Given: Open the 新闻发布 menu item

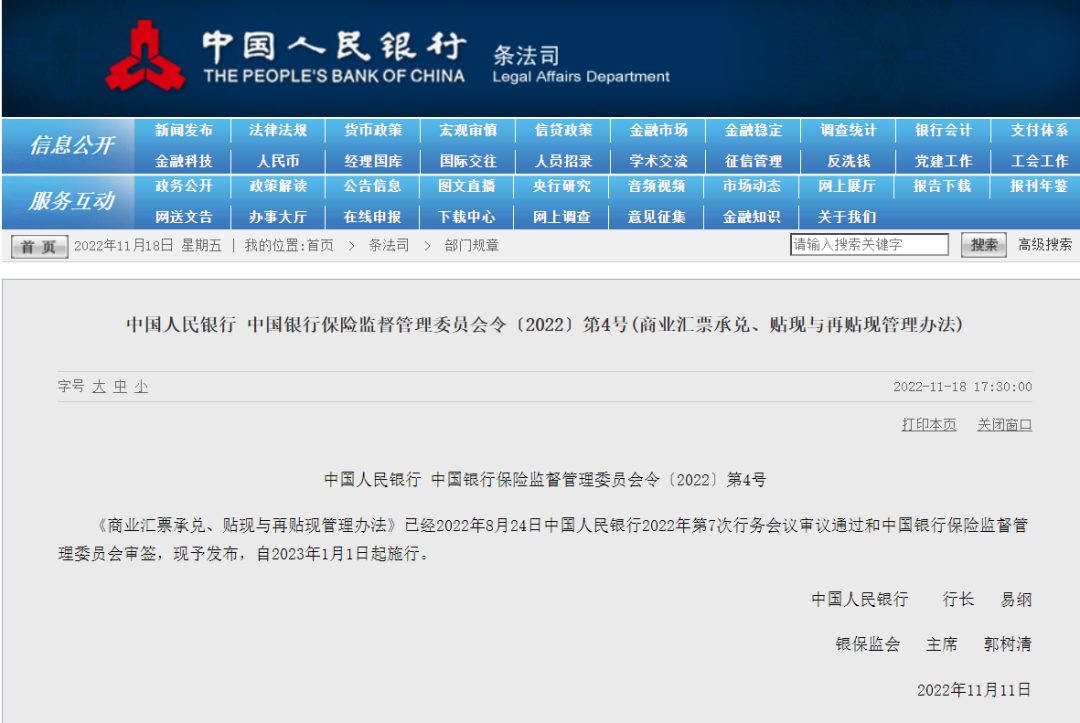Looking at the screenshot, I should [x=183, y=130].
